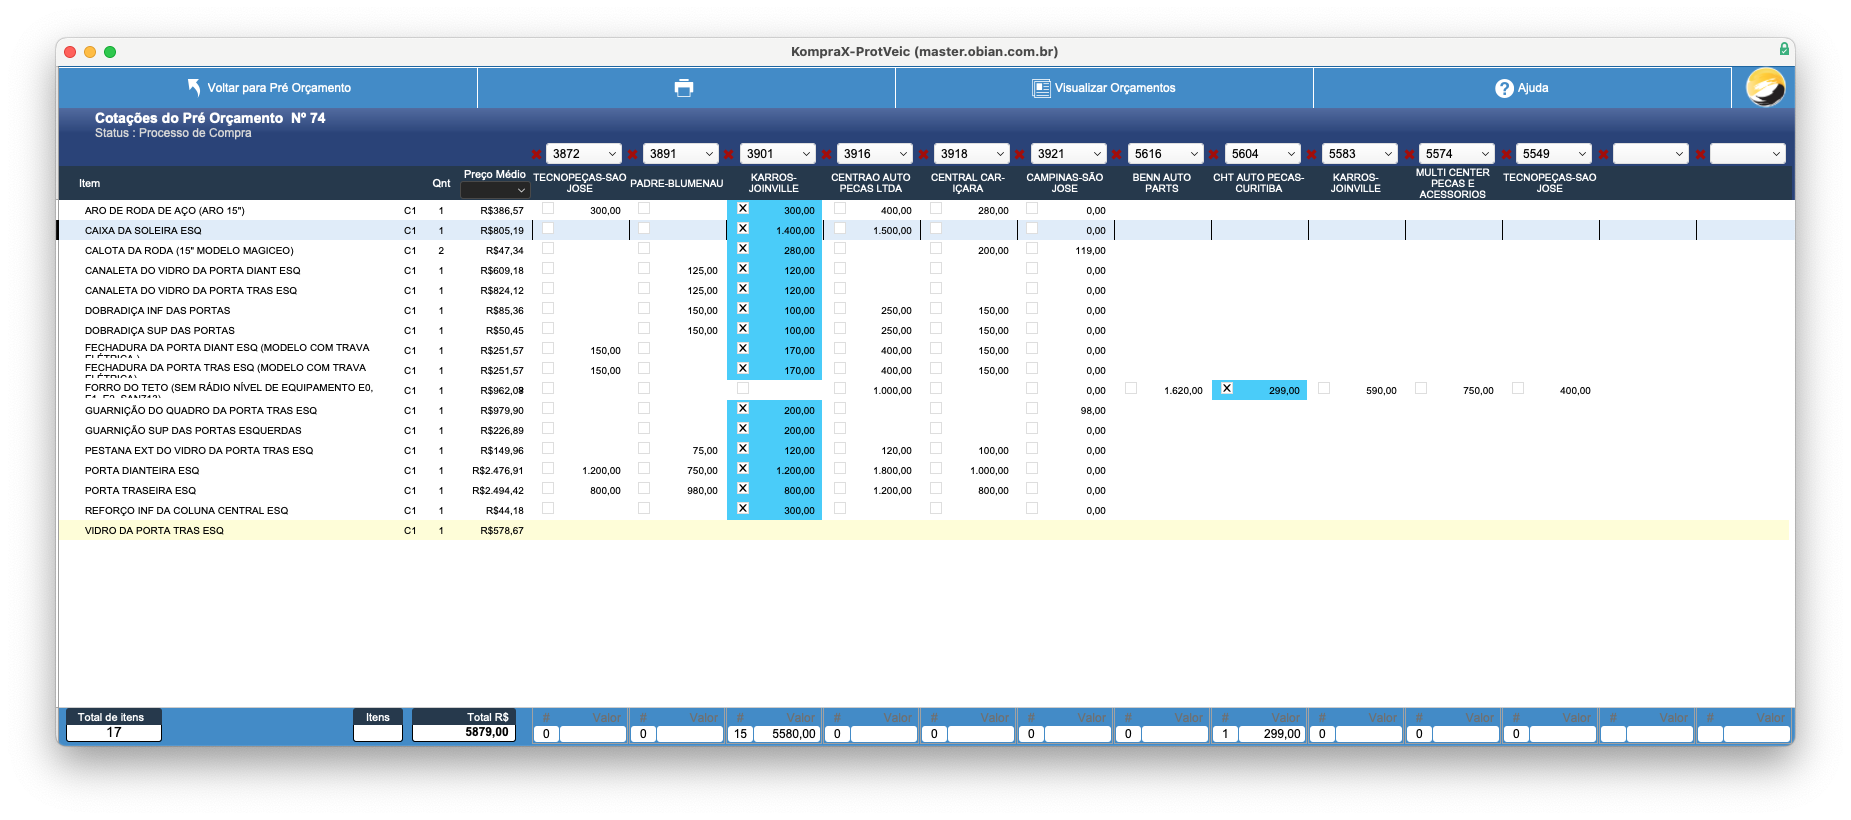This screenshot has height=820, width=1851.
Task: Check TECNOPEÇAS-SAO JOSE box for ARO DE RODA
Action: coord(548,208)
